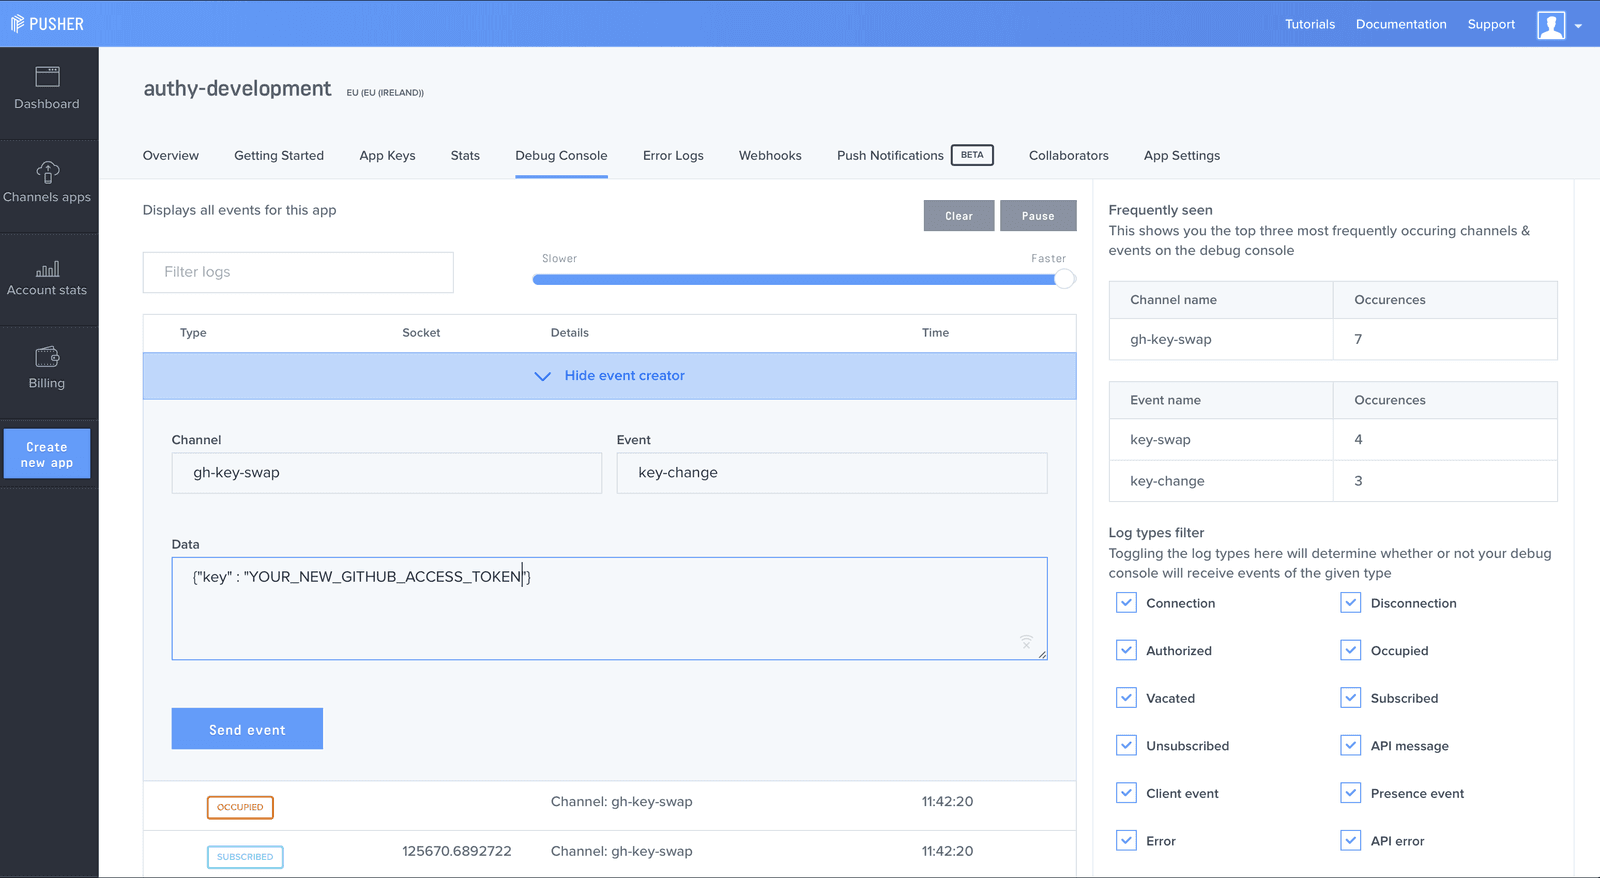Open the Dashboard sidebar icon

pyautogui.click(x=47, y=77)
